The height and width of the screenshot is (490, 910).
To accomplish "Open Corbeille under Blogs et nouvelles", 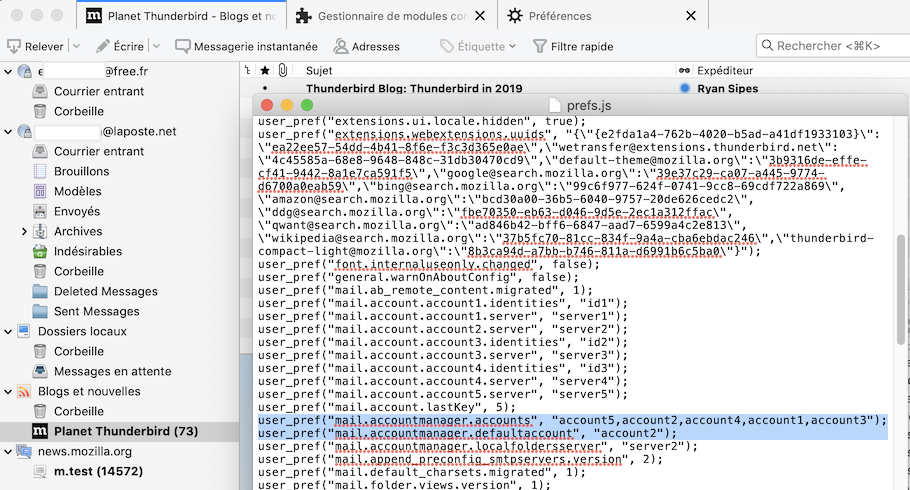I will (78, 411).
